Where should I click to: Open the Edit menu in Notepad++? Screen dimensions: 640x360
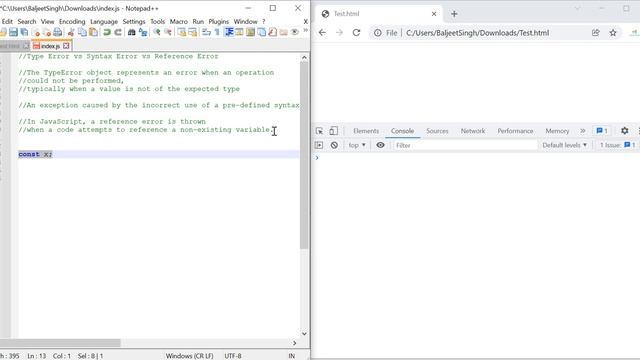7,22
